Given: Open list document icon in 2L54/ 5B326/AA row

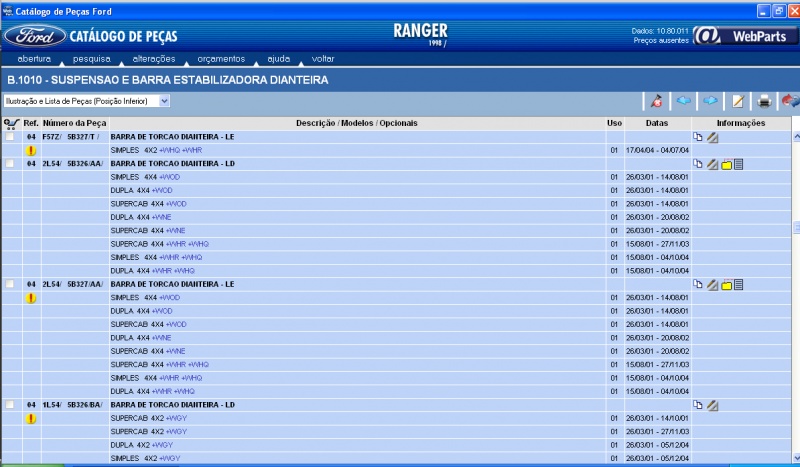Looking at the screenshot, I should coord(738,164).
